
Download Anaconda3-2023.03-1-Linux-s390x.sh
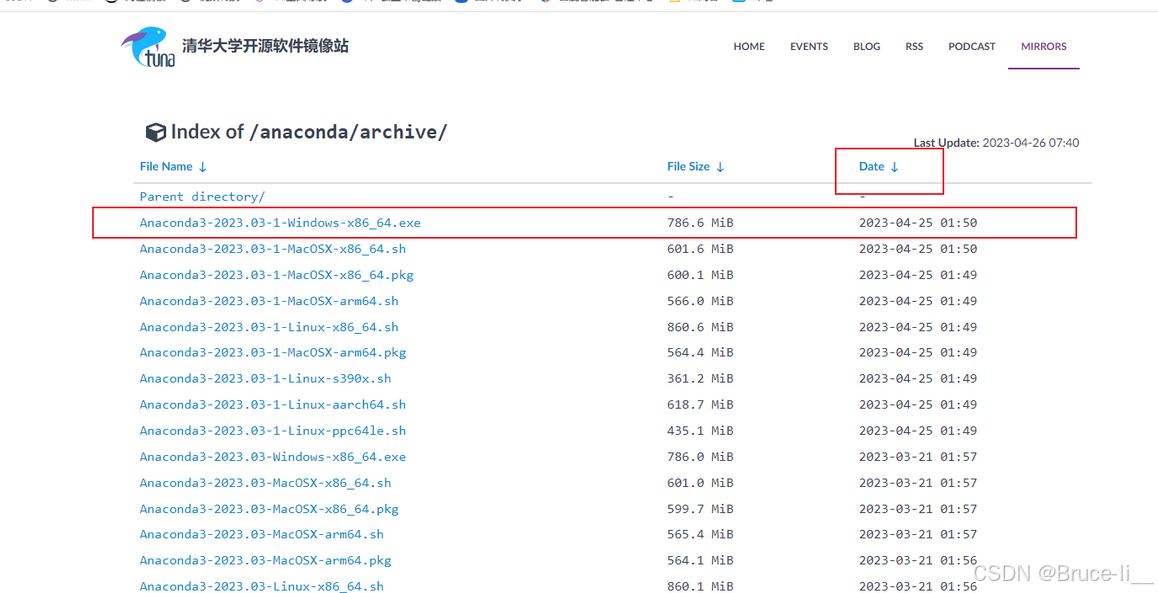pyautogui.click(x=265, y=378)
